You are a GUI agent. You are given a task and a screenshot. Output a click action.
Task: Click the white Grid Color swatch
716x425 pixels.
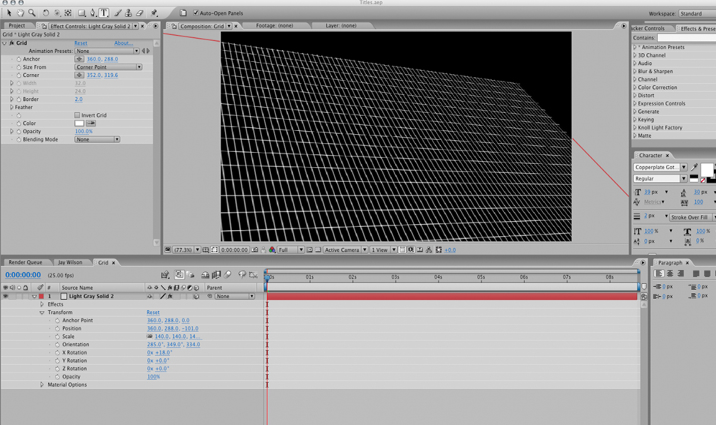pos(79,123)
